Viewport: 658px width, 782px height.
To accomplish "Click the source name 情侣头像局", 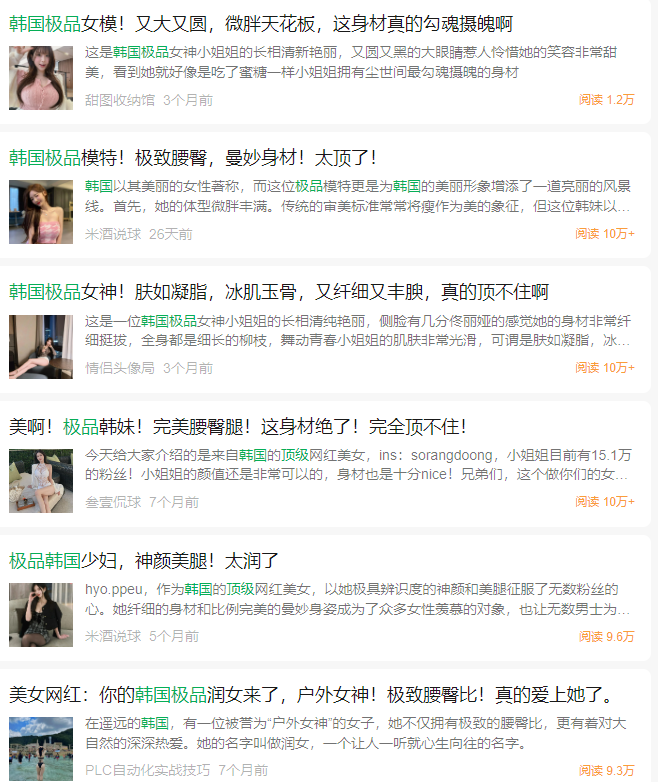I will pyautogui.click(x=120, y=368).
